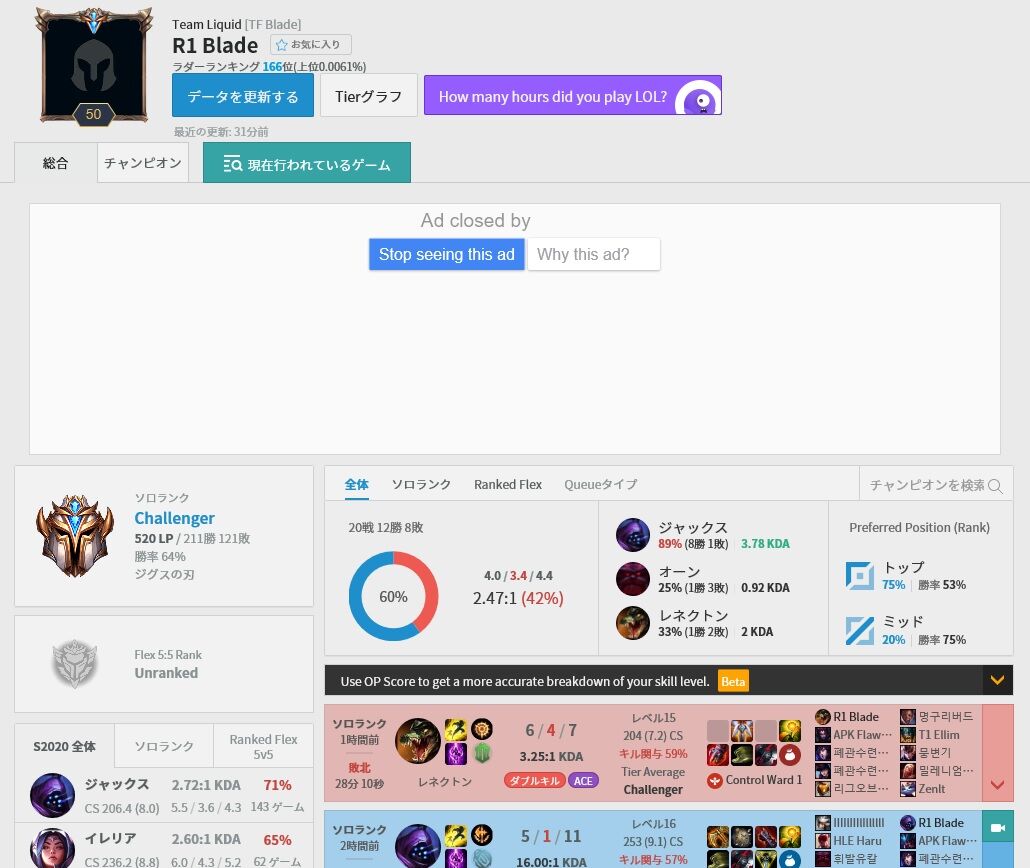Select the Ranked Flex 5v5 season tab

coord(263,746)
